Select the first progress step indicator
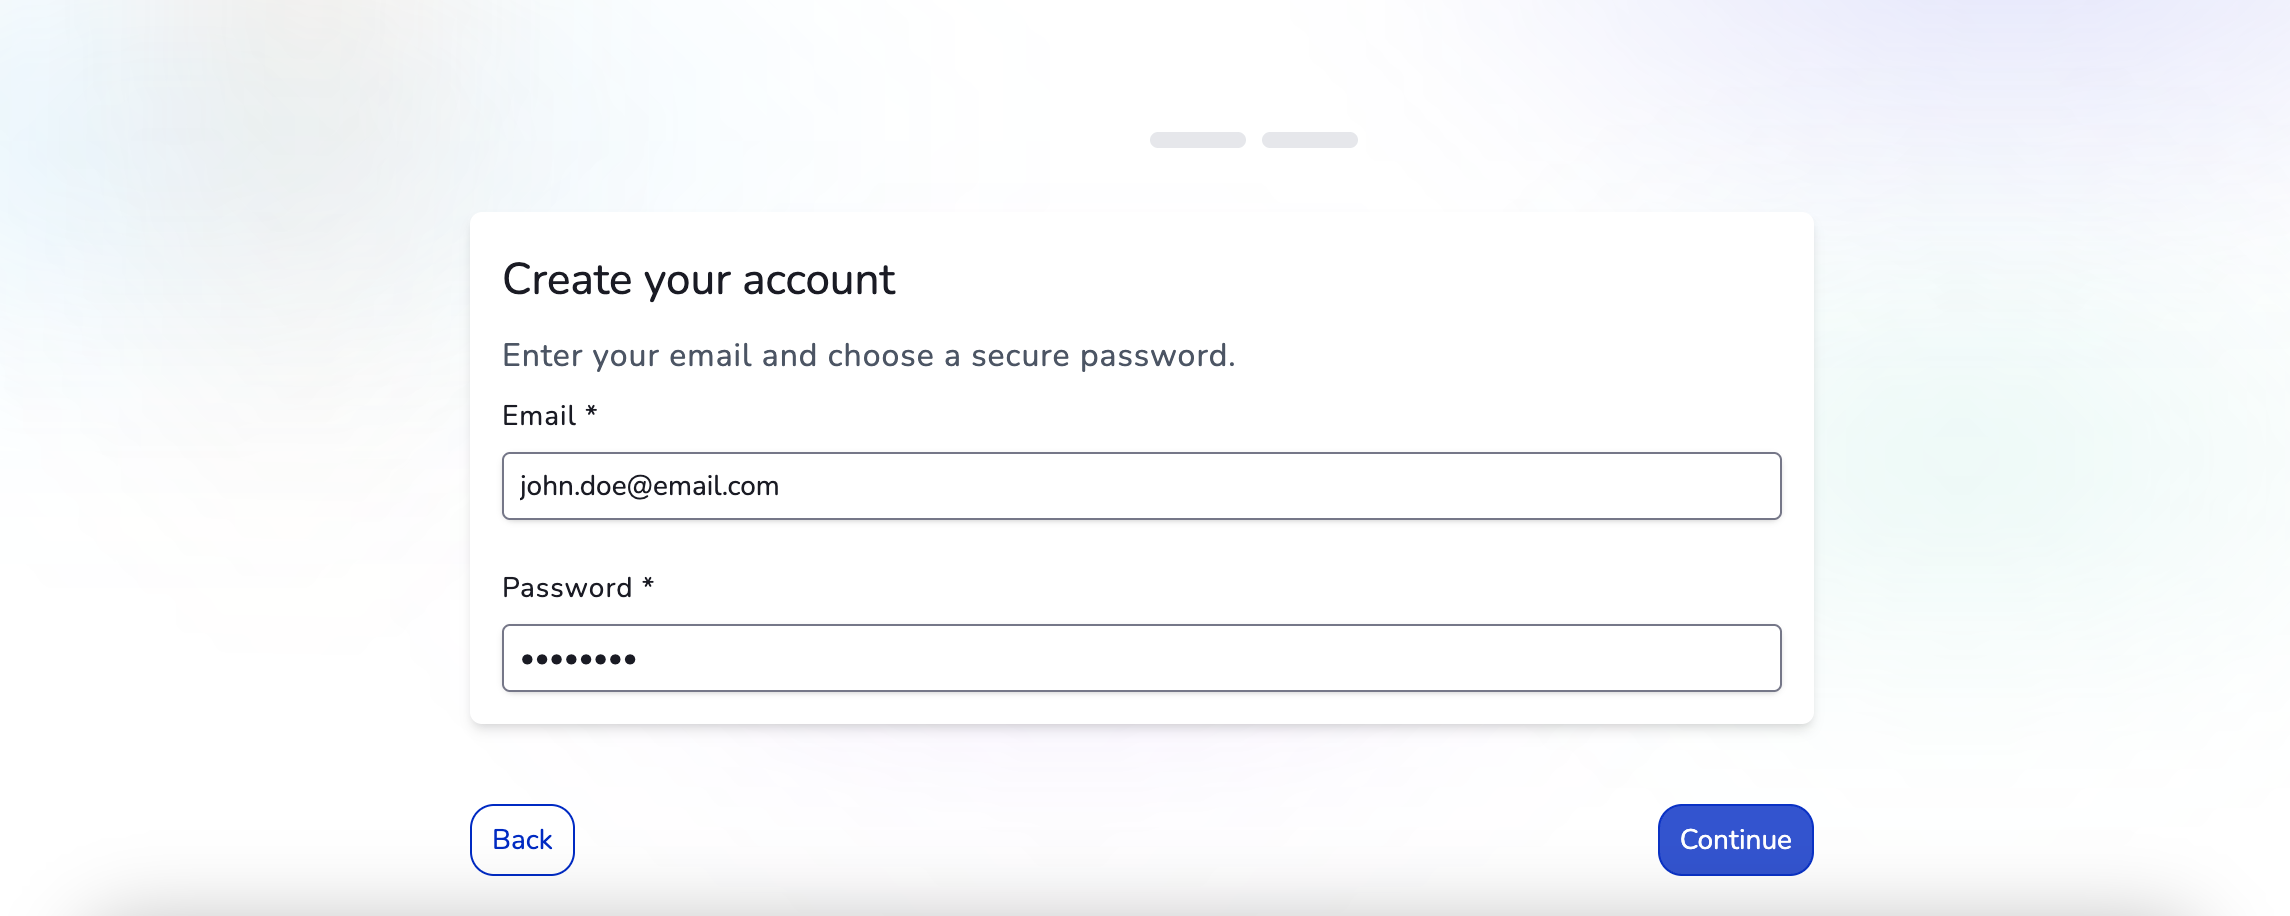This screenshot has height=916, width=2290. pos(1197,139)
